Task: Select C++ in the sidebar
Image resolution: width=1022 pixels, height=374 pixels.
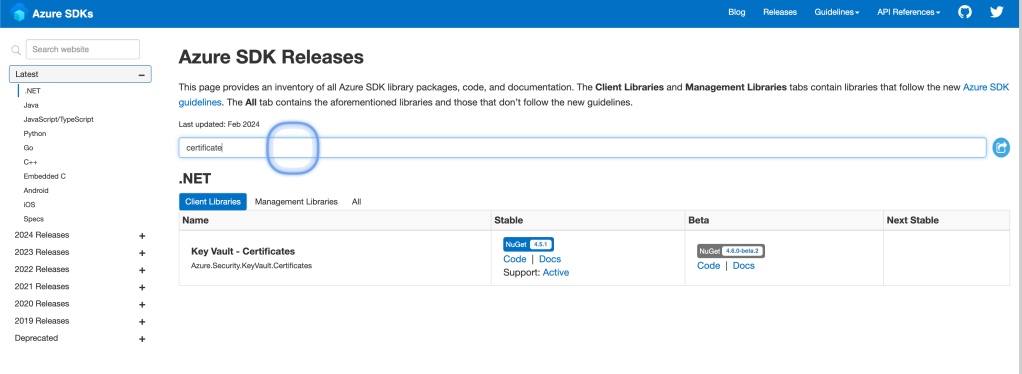Action: 30,162
